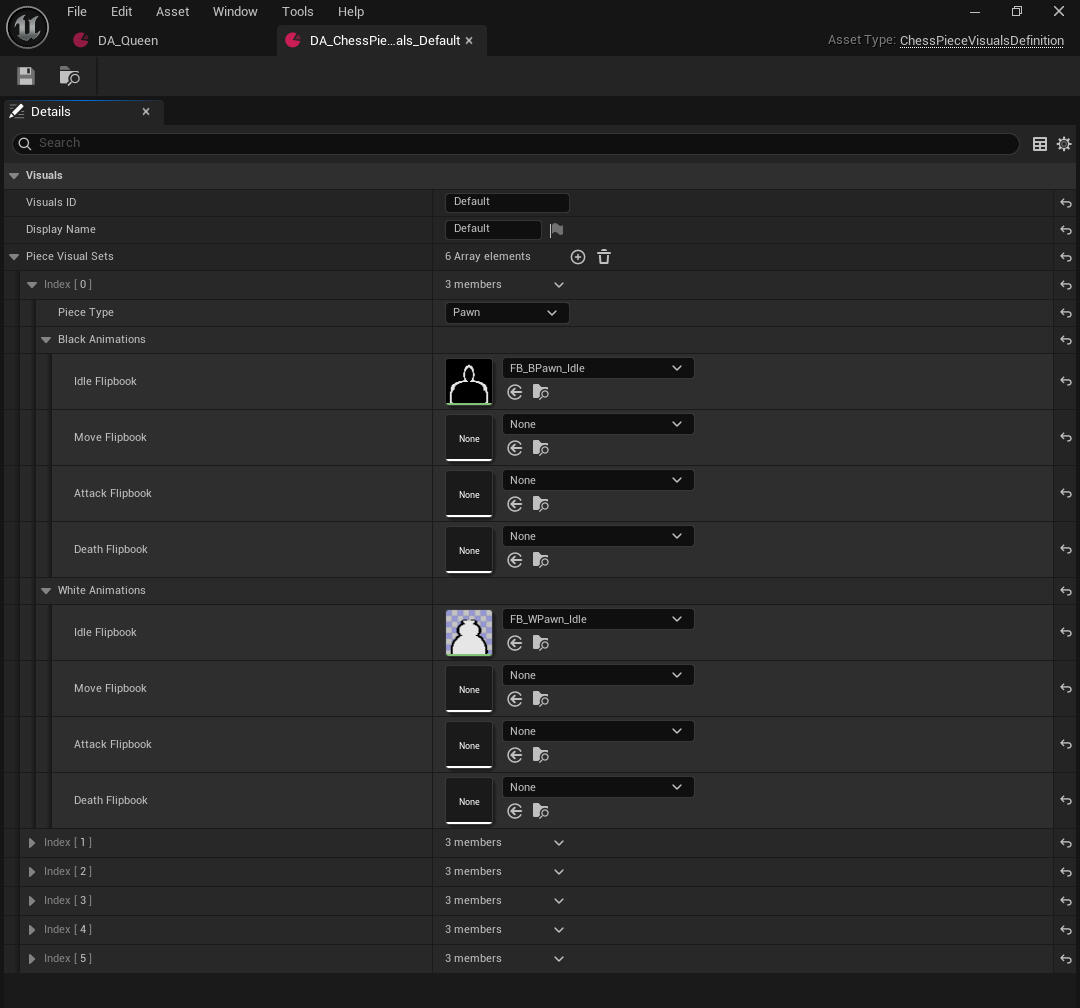Screen dimensions: 1080x1008
Task: Reset Visuals ID to default value
Action: click(1066, 203)
